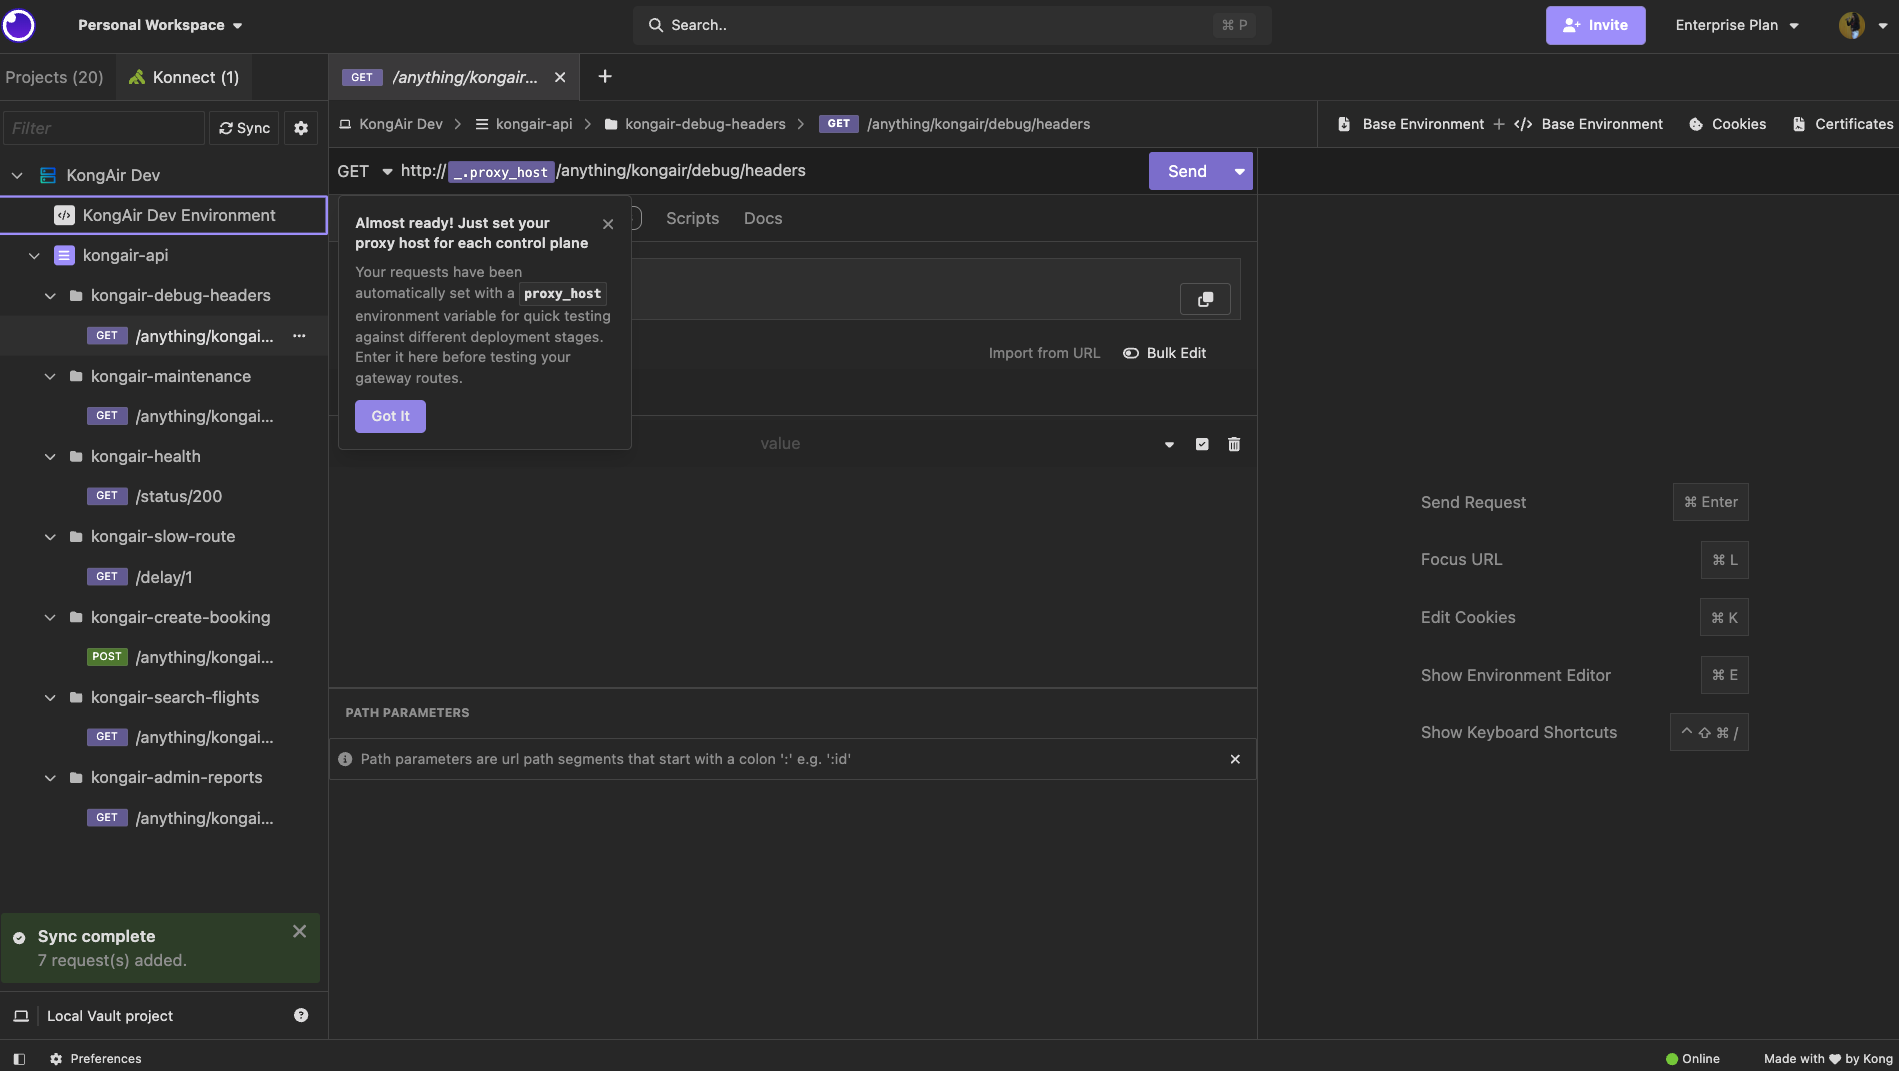Open the Local Vault project help icon
This screenshot has height=1071, width=1899.
[x=301, y=1015]
